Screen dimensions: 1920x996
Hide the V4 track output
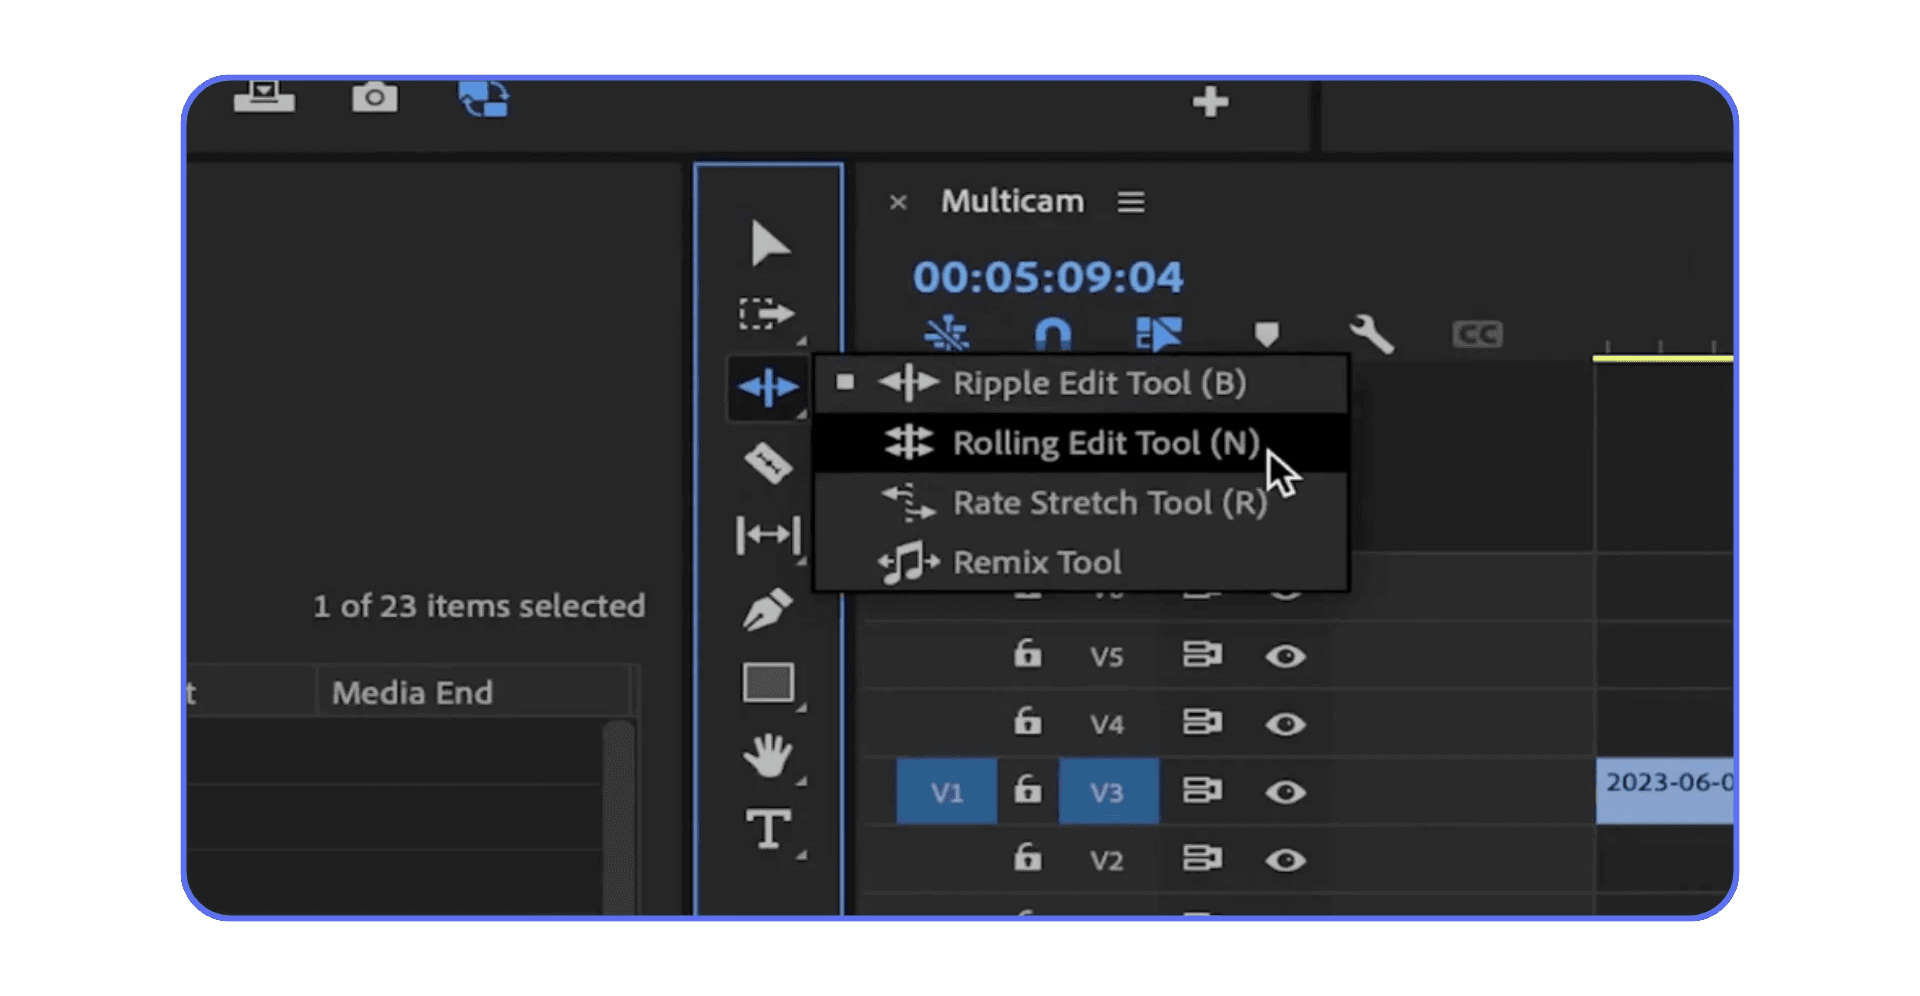pyautogui.click(x=1287, y=723)
